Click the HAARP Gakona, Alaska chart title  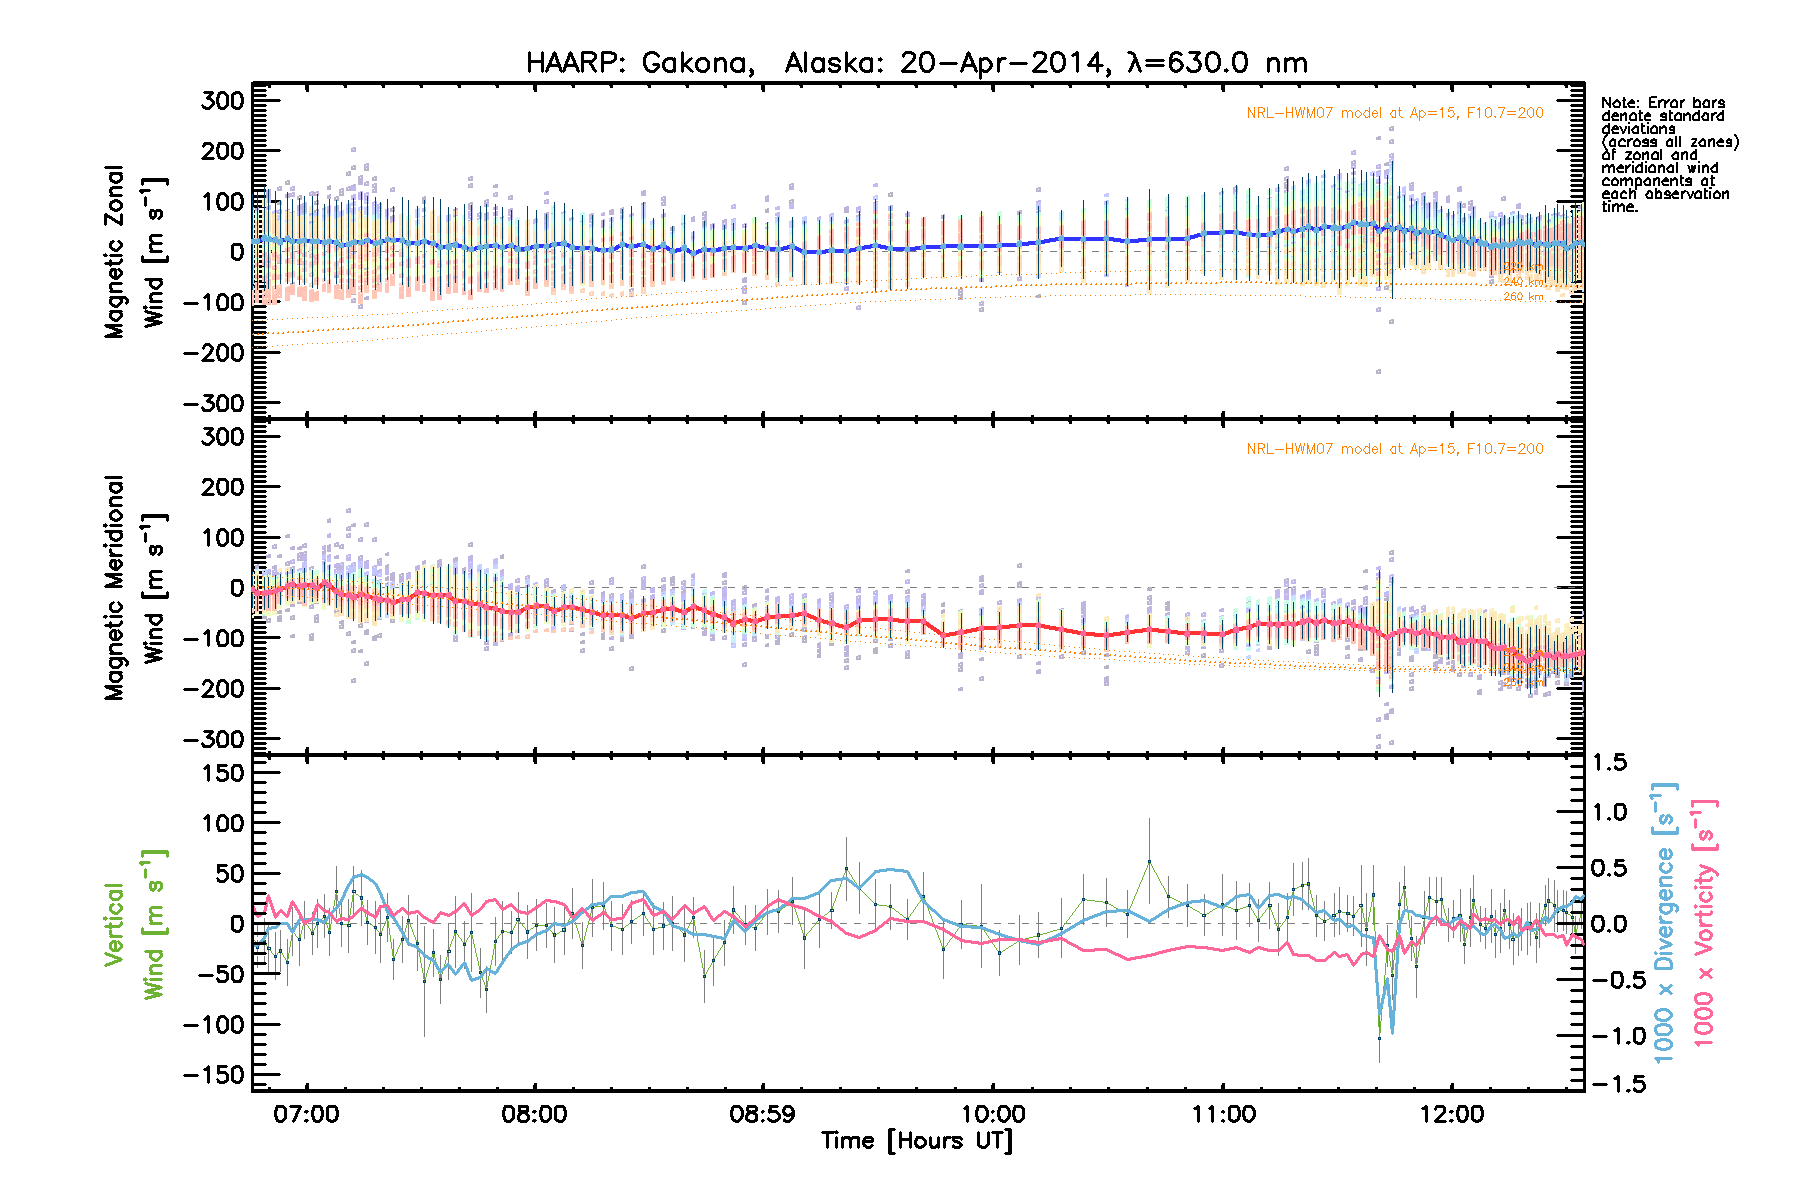[x=916, y=63]
